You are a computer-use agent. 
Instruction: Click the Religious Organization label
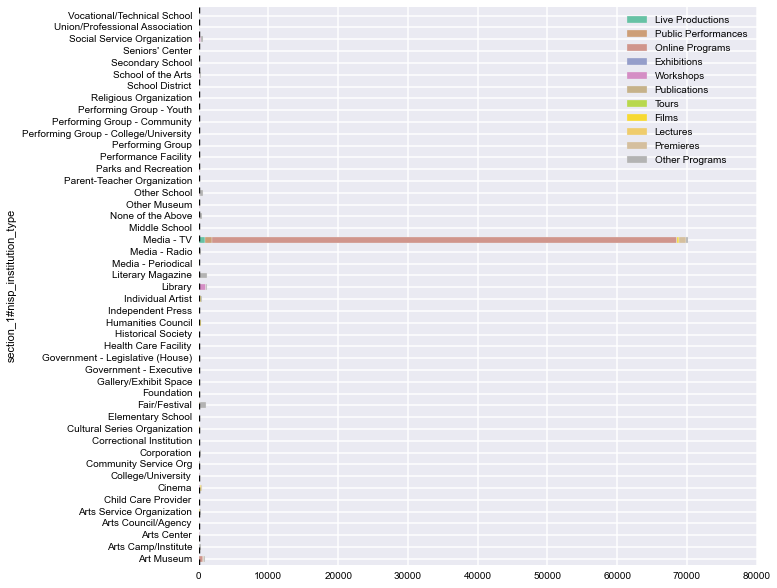141,98
